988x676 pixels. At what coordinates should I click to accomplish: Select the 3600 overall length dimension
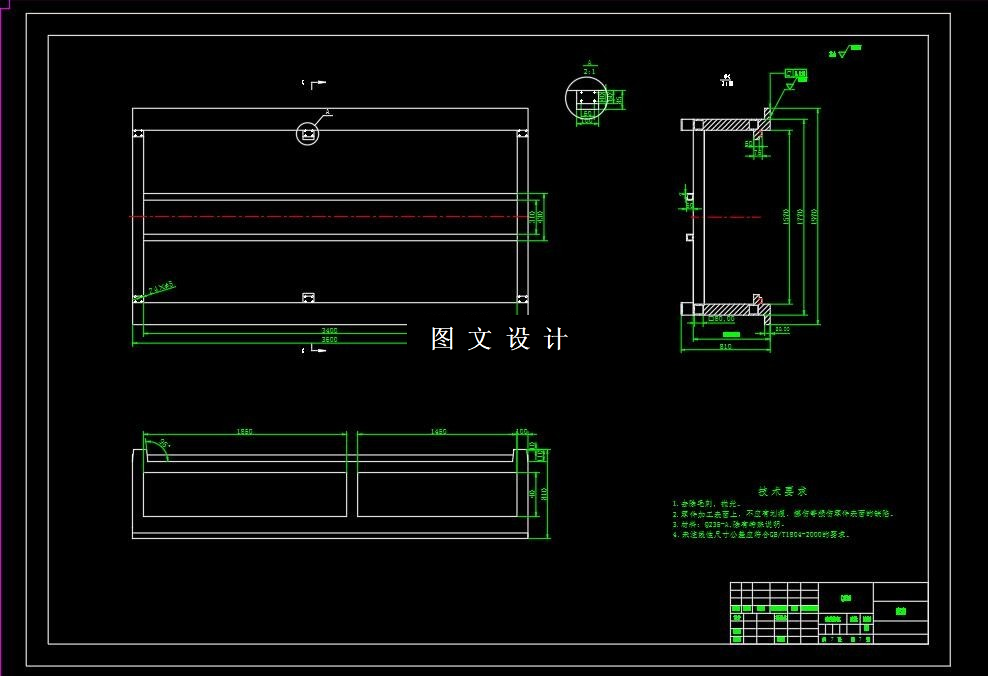329,340
